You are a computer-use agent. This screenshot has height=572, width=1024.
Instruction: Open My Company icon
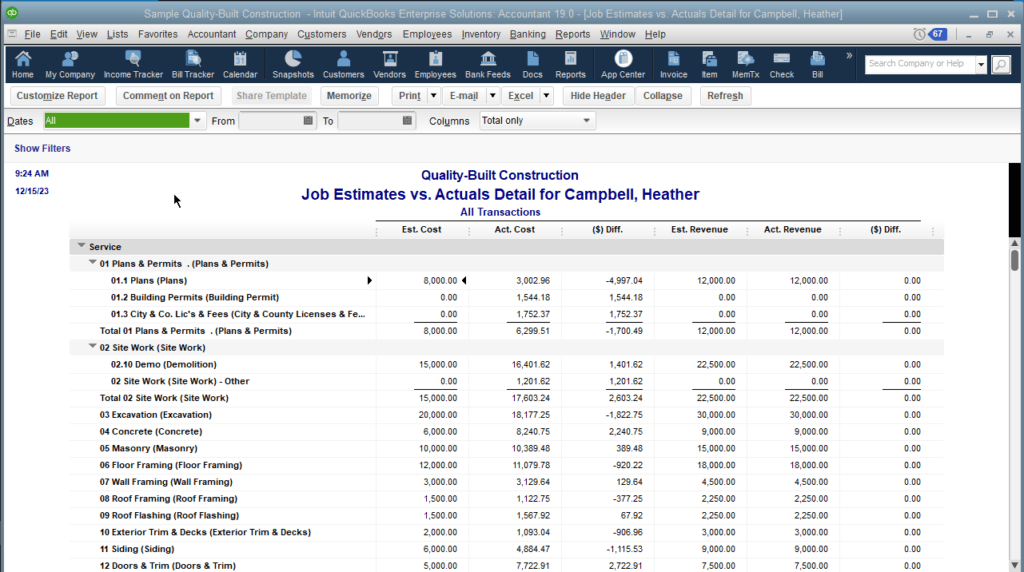[x=70, y=65]
